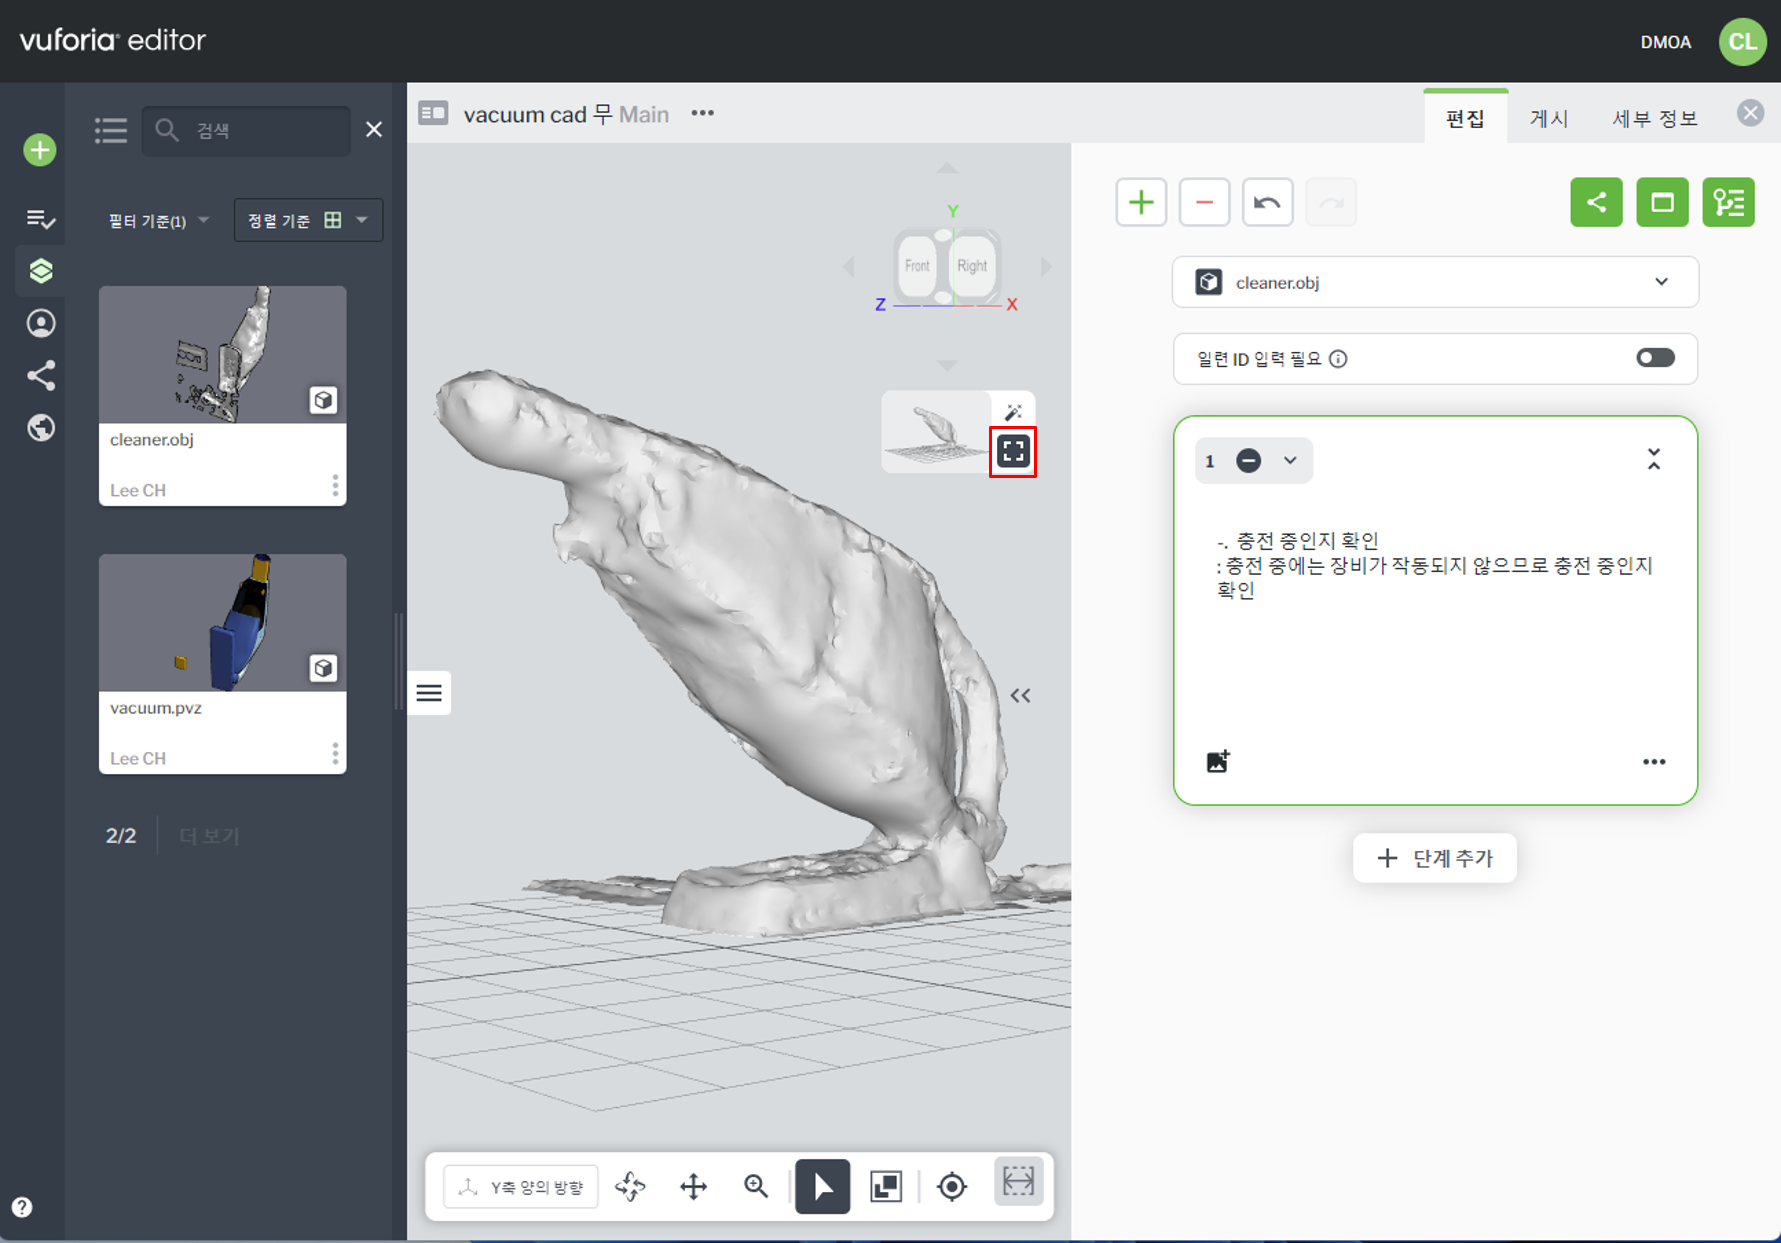Screen dimensions: 1781x1243
Task: Toggle the list view icon beside search
Action: pos(111,130)
